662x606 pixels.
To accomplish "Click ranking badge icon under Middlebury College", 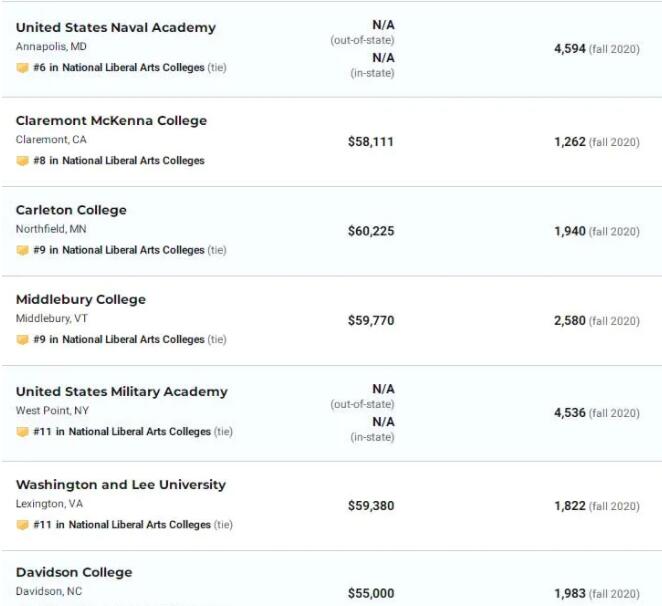I will coord(22,340).
